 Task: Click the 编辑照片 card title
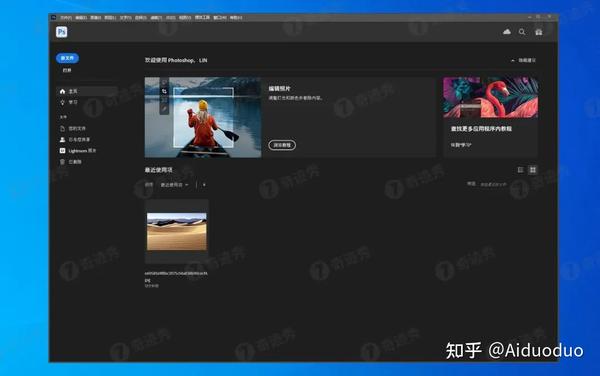(x=279, y=89)
